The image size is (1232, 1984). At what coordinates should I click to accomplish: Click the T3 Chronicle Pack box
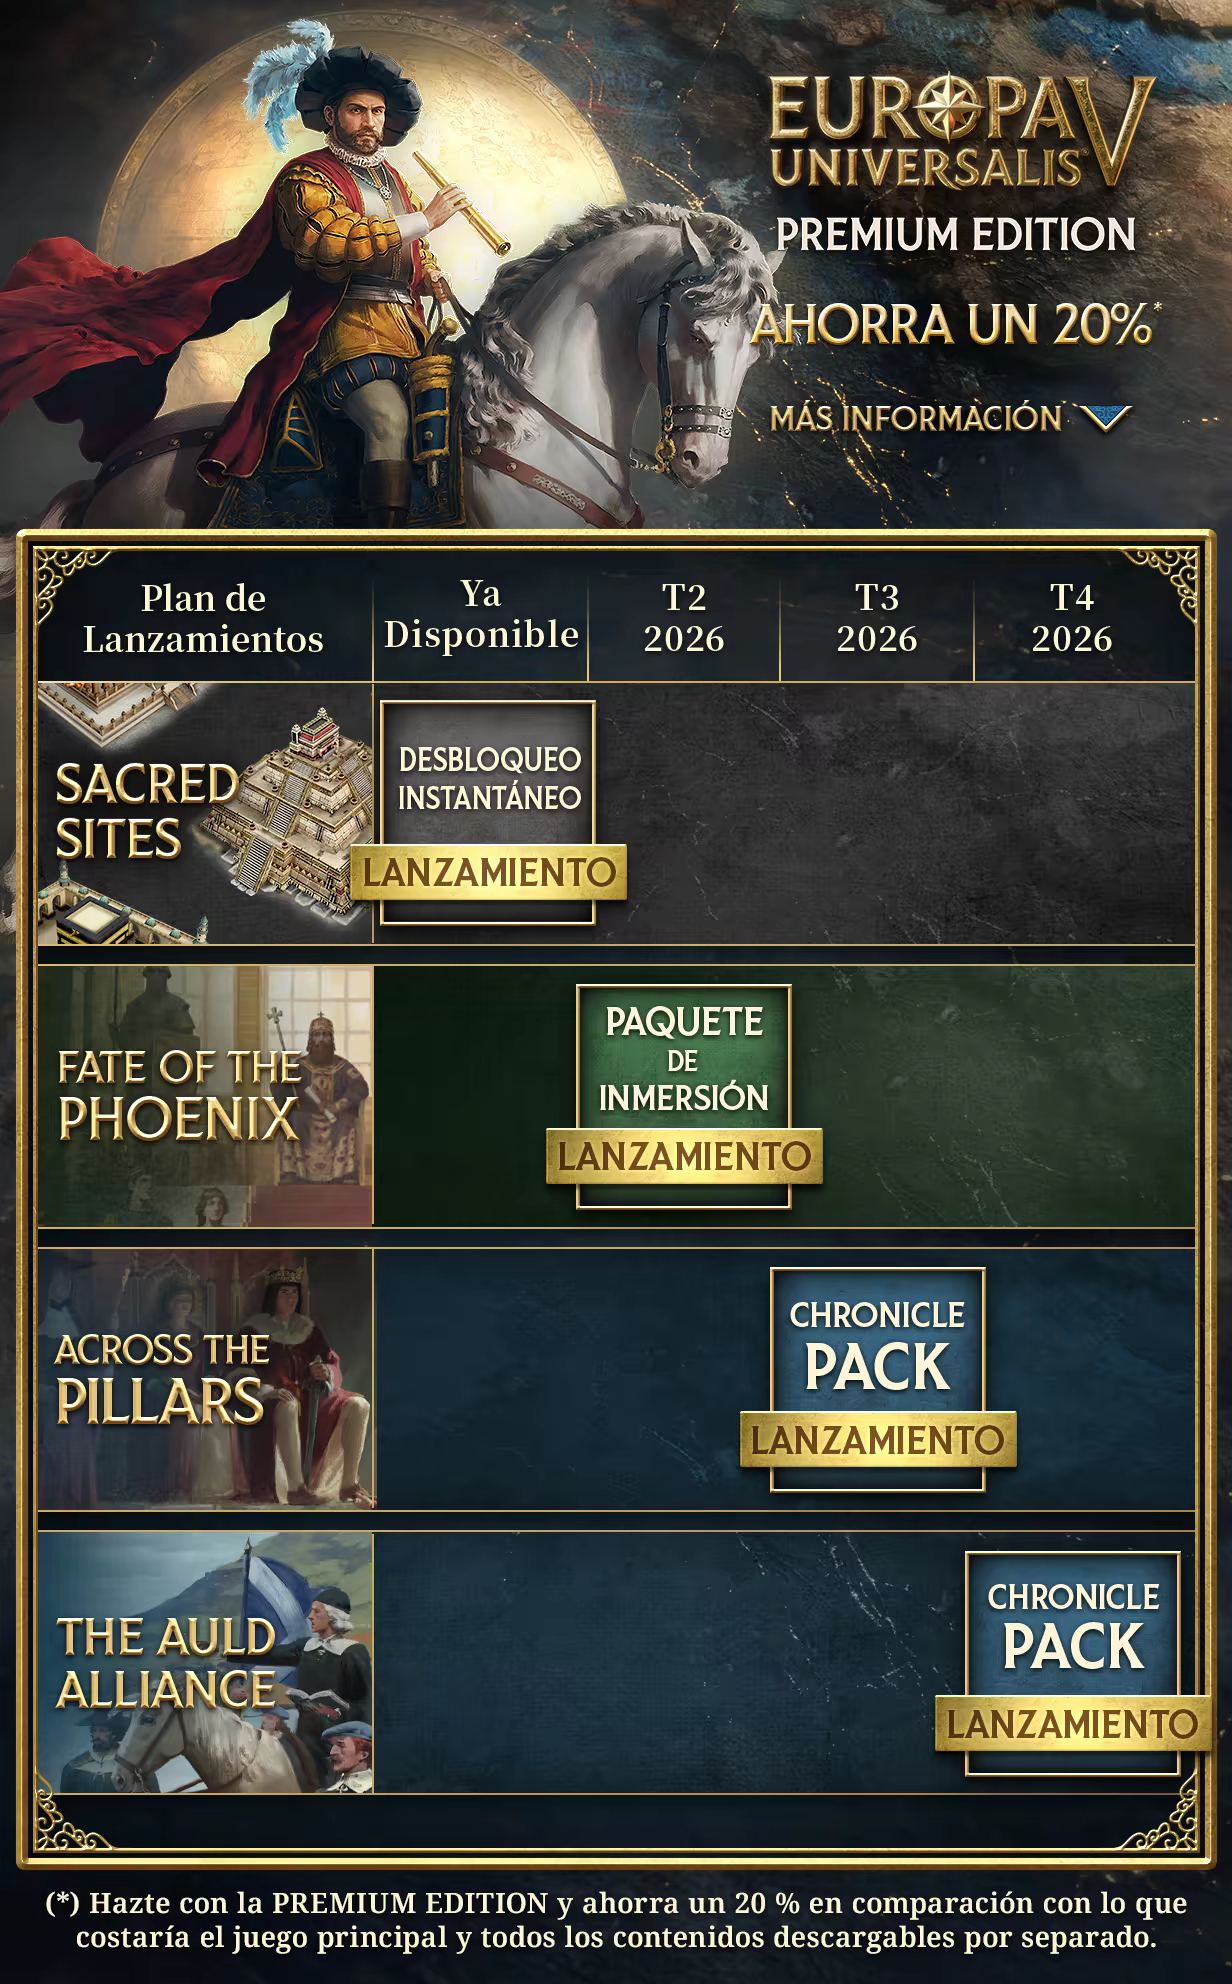point(878,1379)
